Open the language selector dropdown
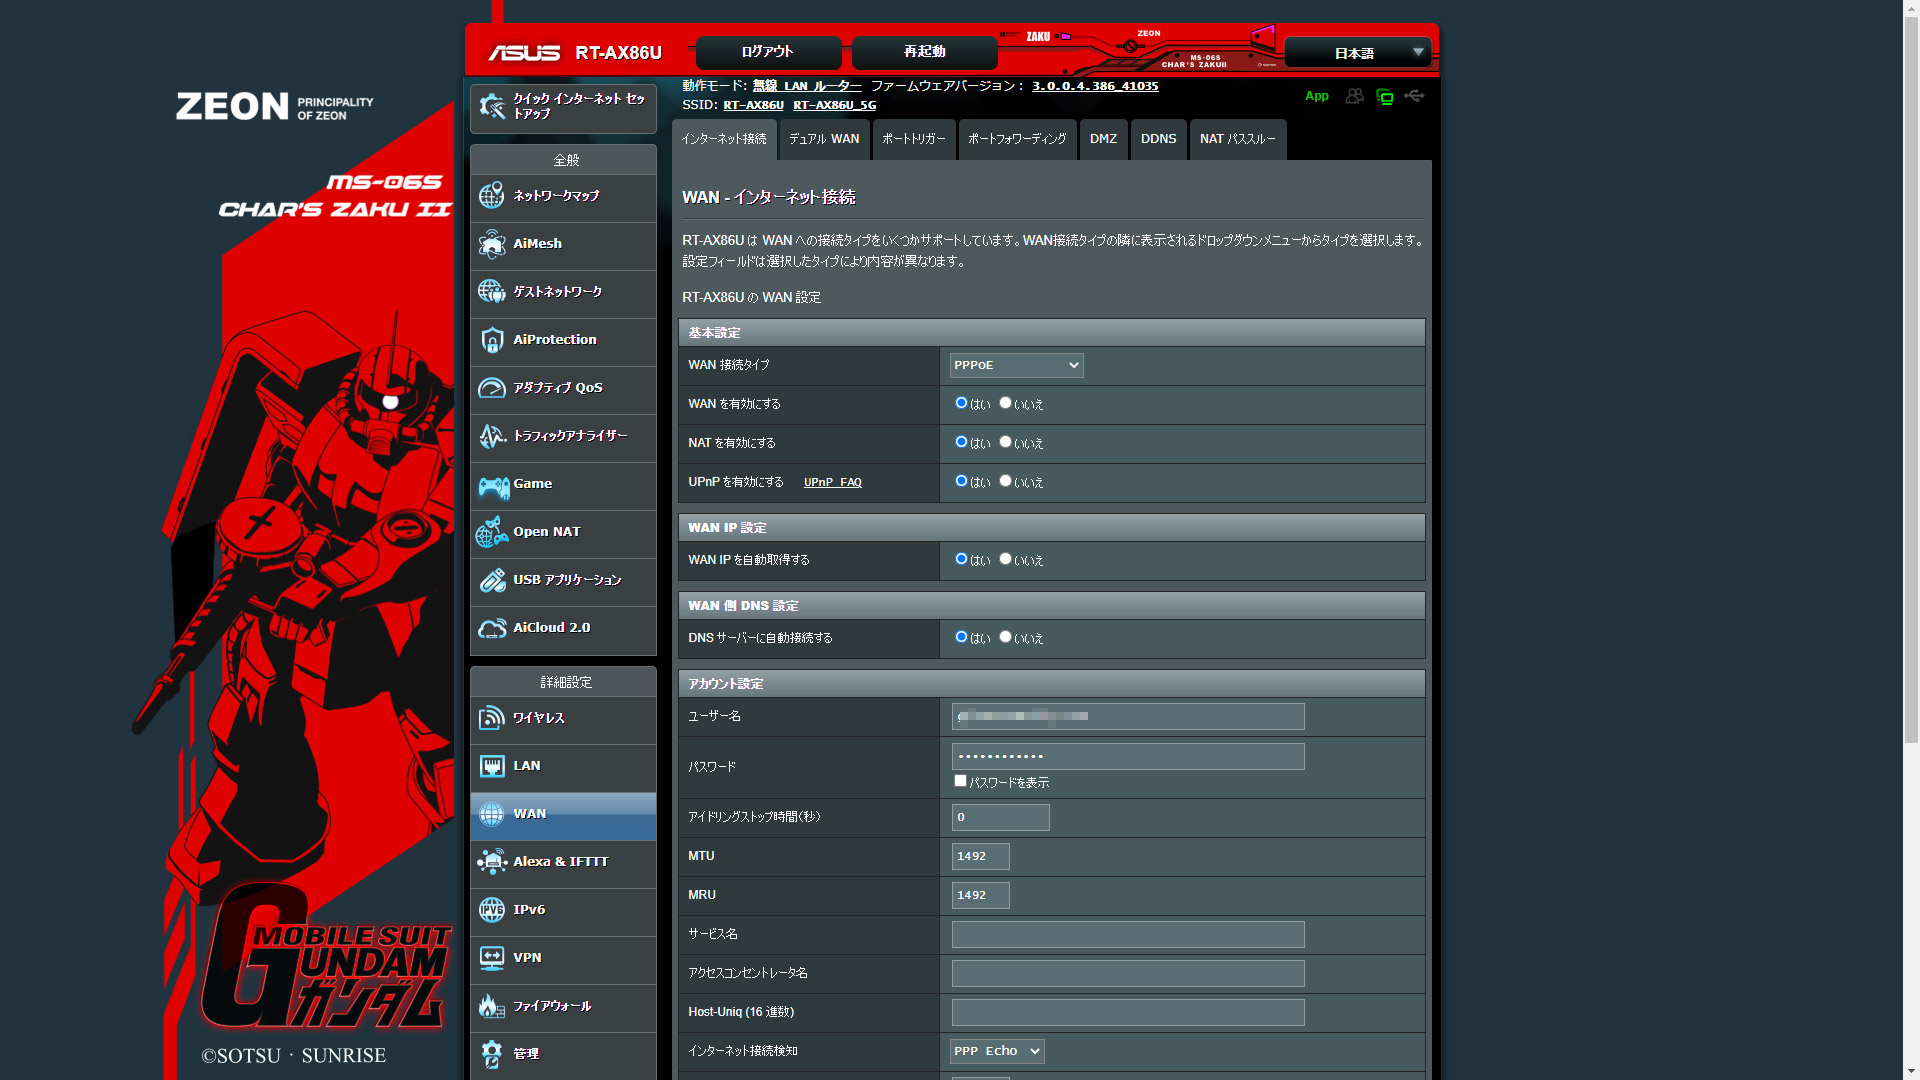This screenshot has height=1080, width=1920. (1357, 53)
